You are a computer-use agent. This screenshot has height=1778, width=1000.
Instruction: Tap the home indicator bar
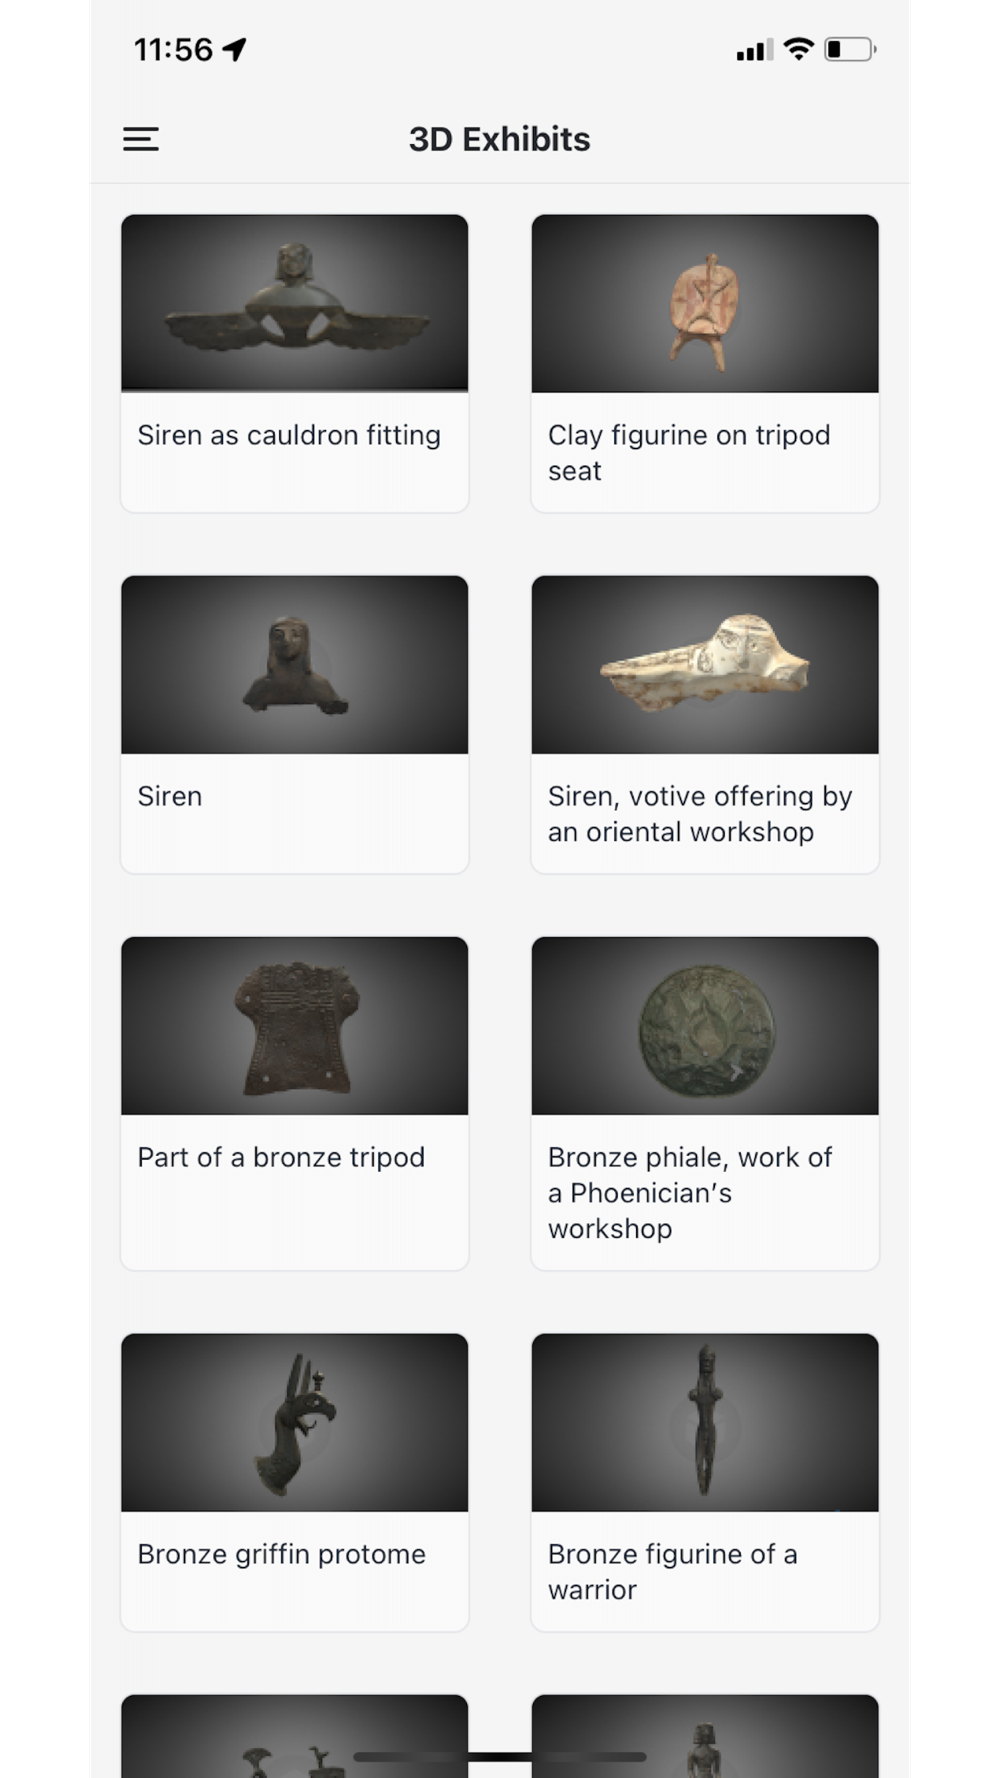tap(500, 1756)
